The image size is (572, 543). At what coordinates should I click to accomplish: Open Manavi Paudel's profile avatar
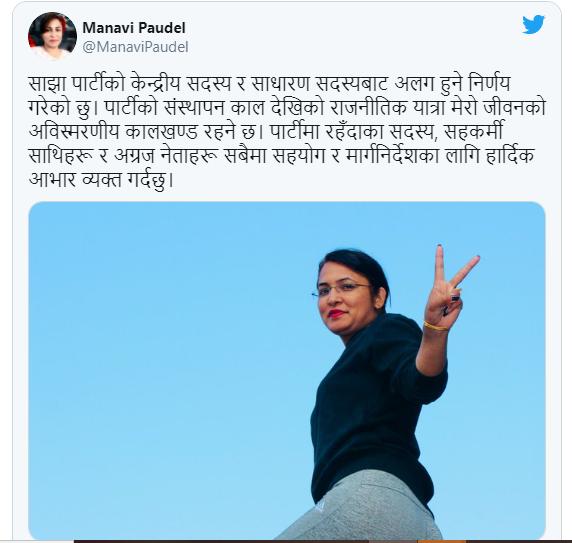point(52,36)
